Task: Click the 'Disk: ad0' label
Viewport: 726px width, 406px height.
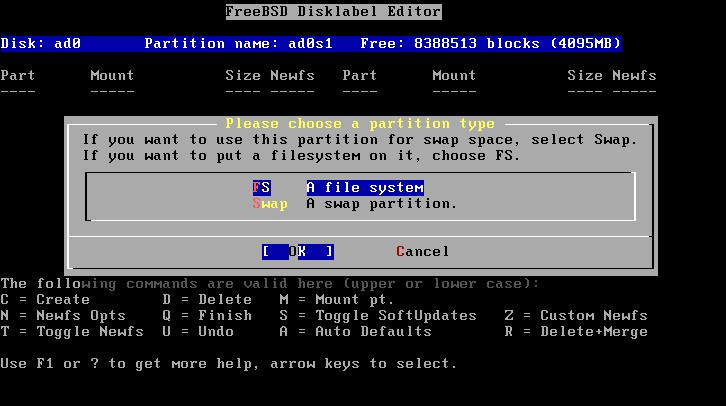Action: [41, 44]
